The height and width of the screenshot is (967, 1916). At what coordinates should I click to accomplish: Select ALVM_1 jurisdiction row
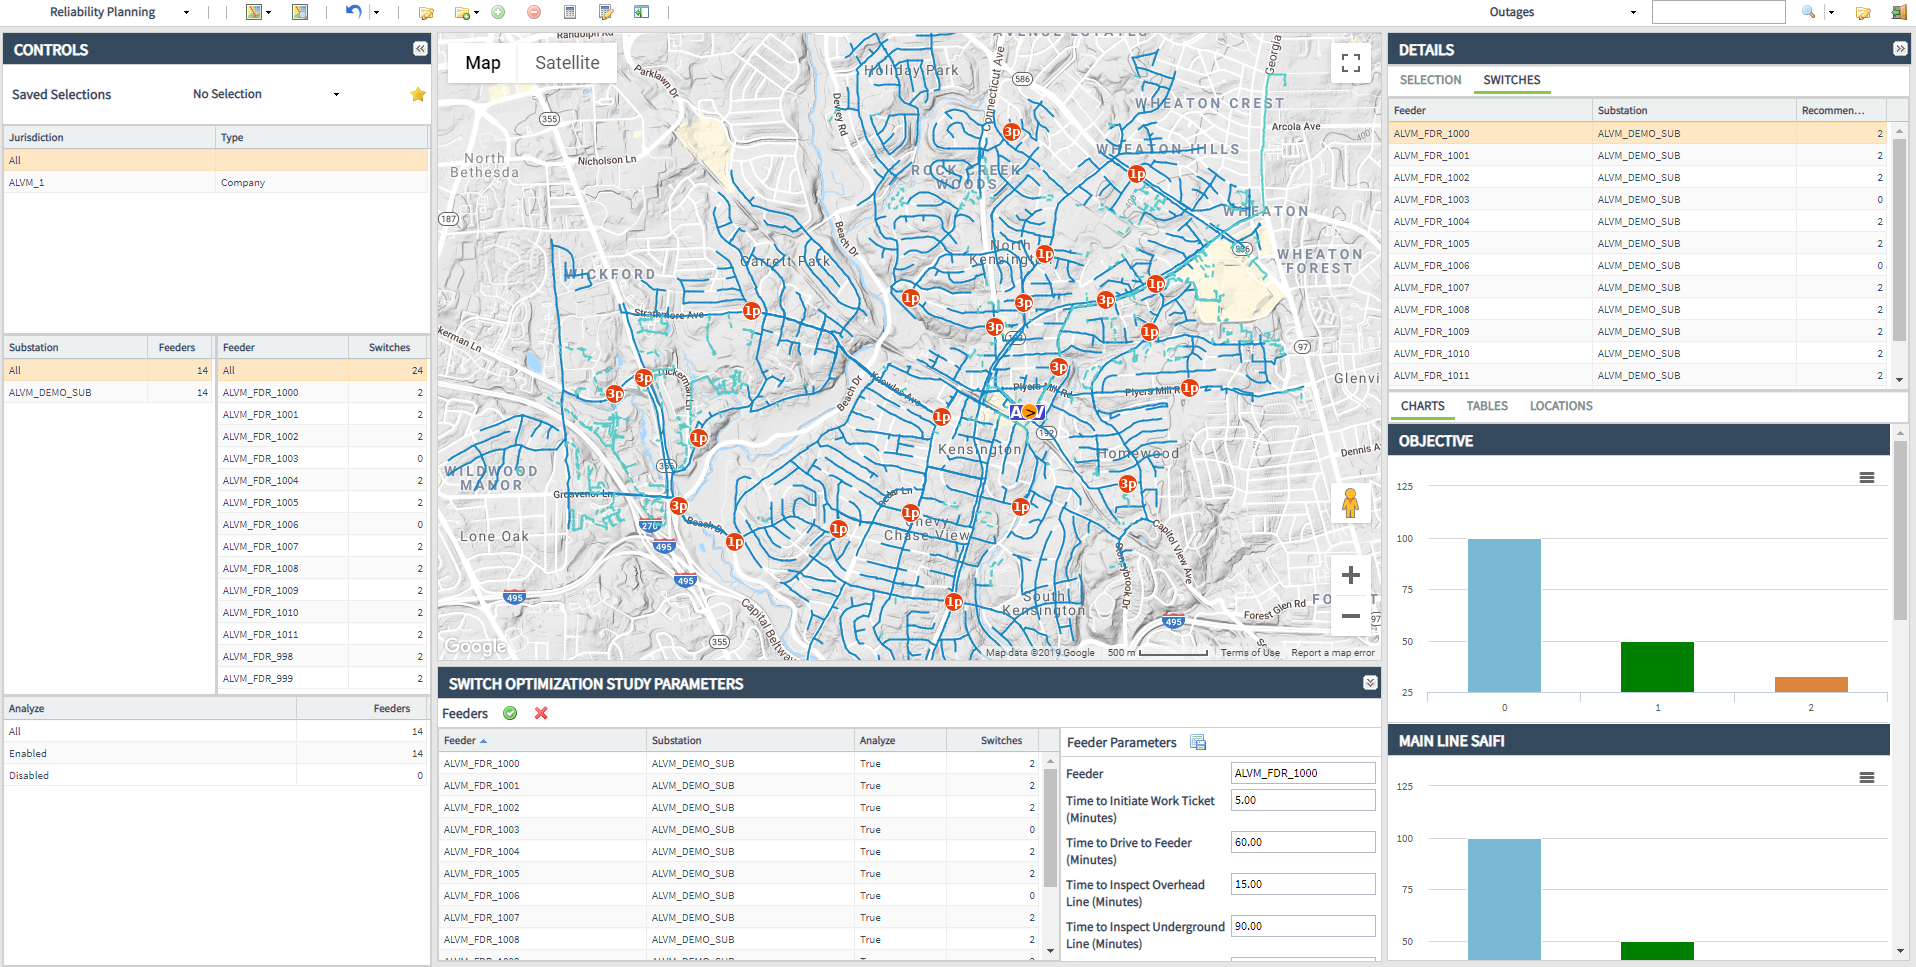point(216,182)
